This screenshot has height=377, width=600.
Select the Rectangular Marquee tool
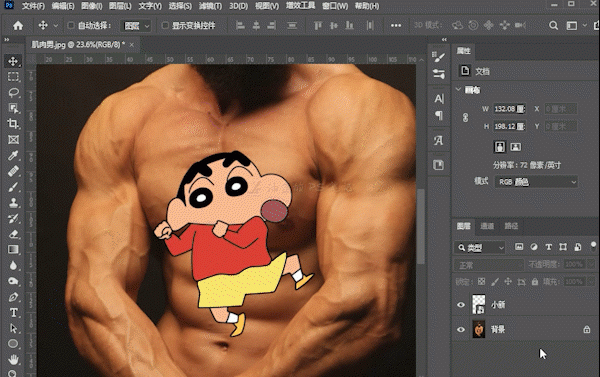pos(13,77)
